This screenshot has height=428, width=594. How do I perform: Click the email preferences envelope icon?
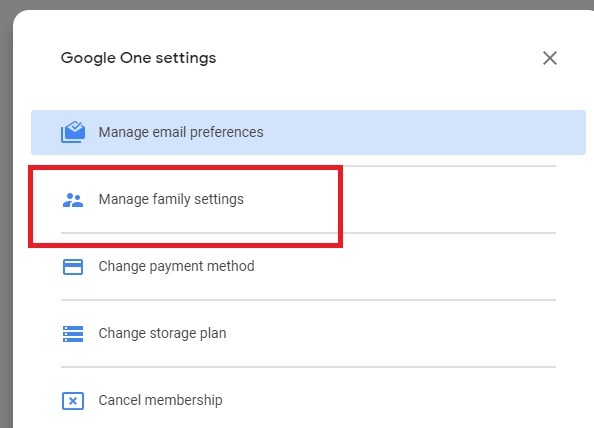tap(73, 132)
